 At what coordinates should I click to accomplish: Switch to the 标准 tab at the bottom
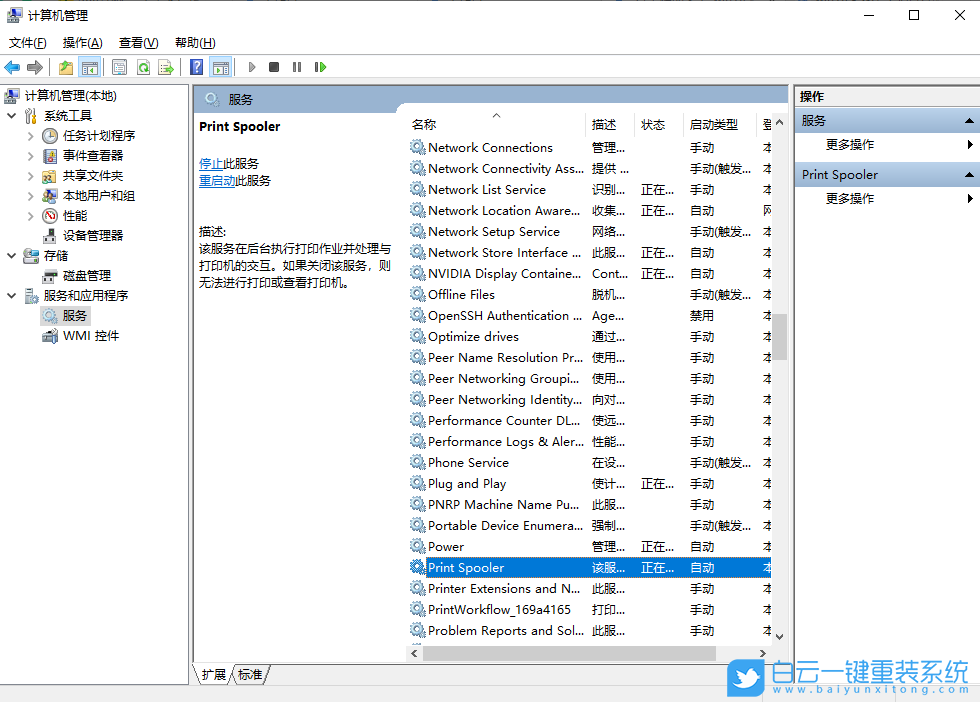point(248,675)
